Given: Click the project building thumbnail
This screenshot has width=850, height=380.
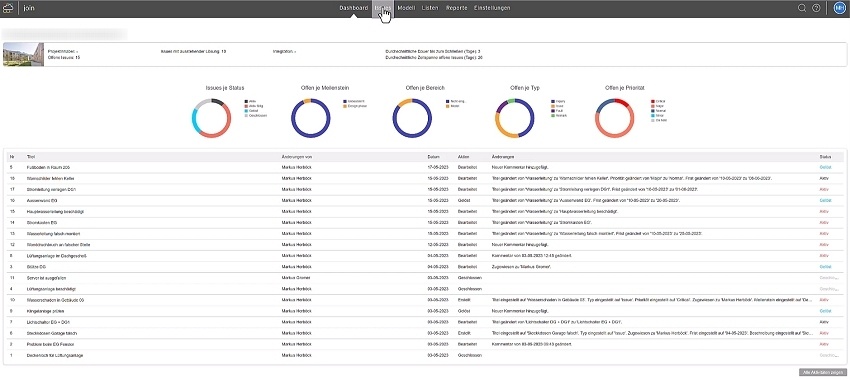Looking at the screenshot, I should coord(23,54).
